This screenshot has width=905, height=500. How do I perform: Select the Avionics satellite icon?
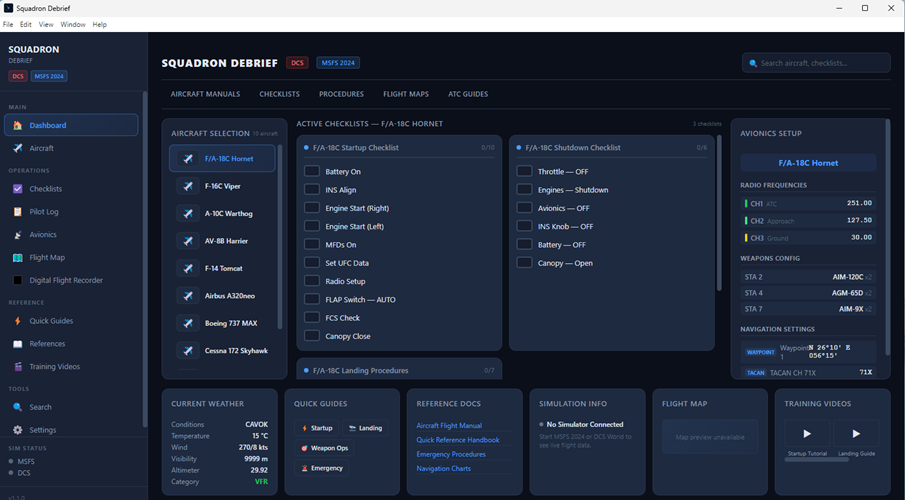point(18,235)
